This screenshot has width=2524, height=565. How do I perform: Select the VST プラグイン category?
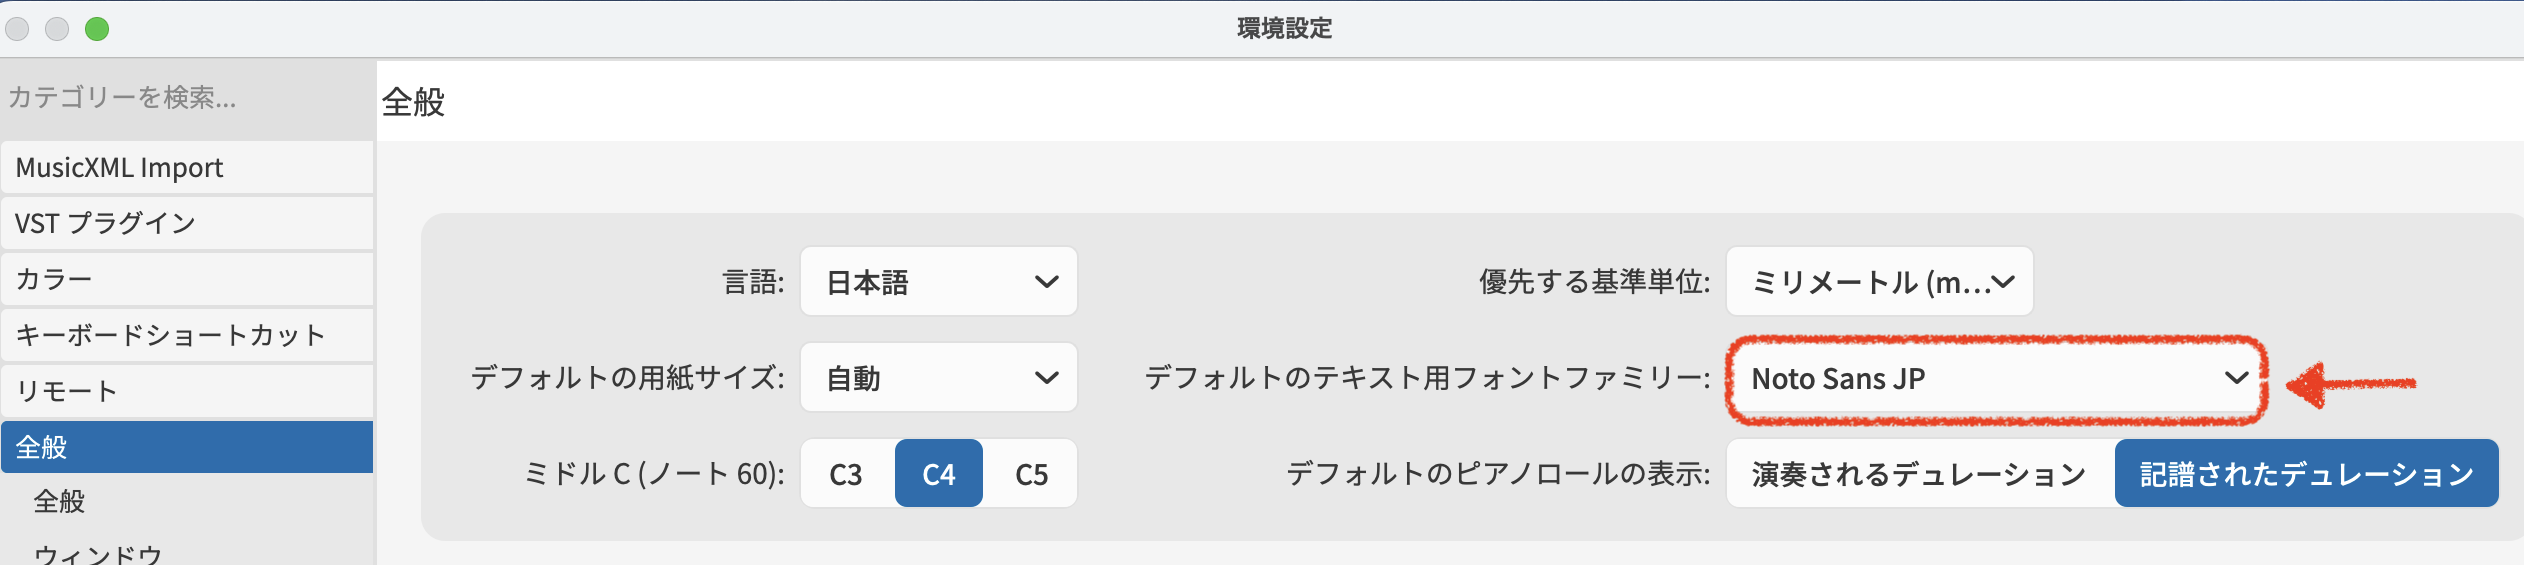186,223
